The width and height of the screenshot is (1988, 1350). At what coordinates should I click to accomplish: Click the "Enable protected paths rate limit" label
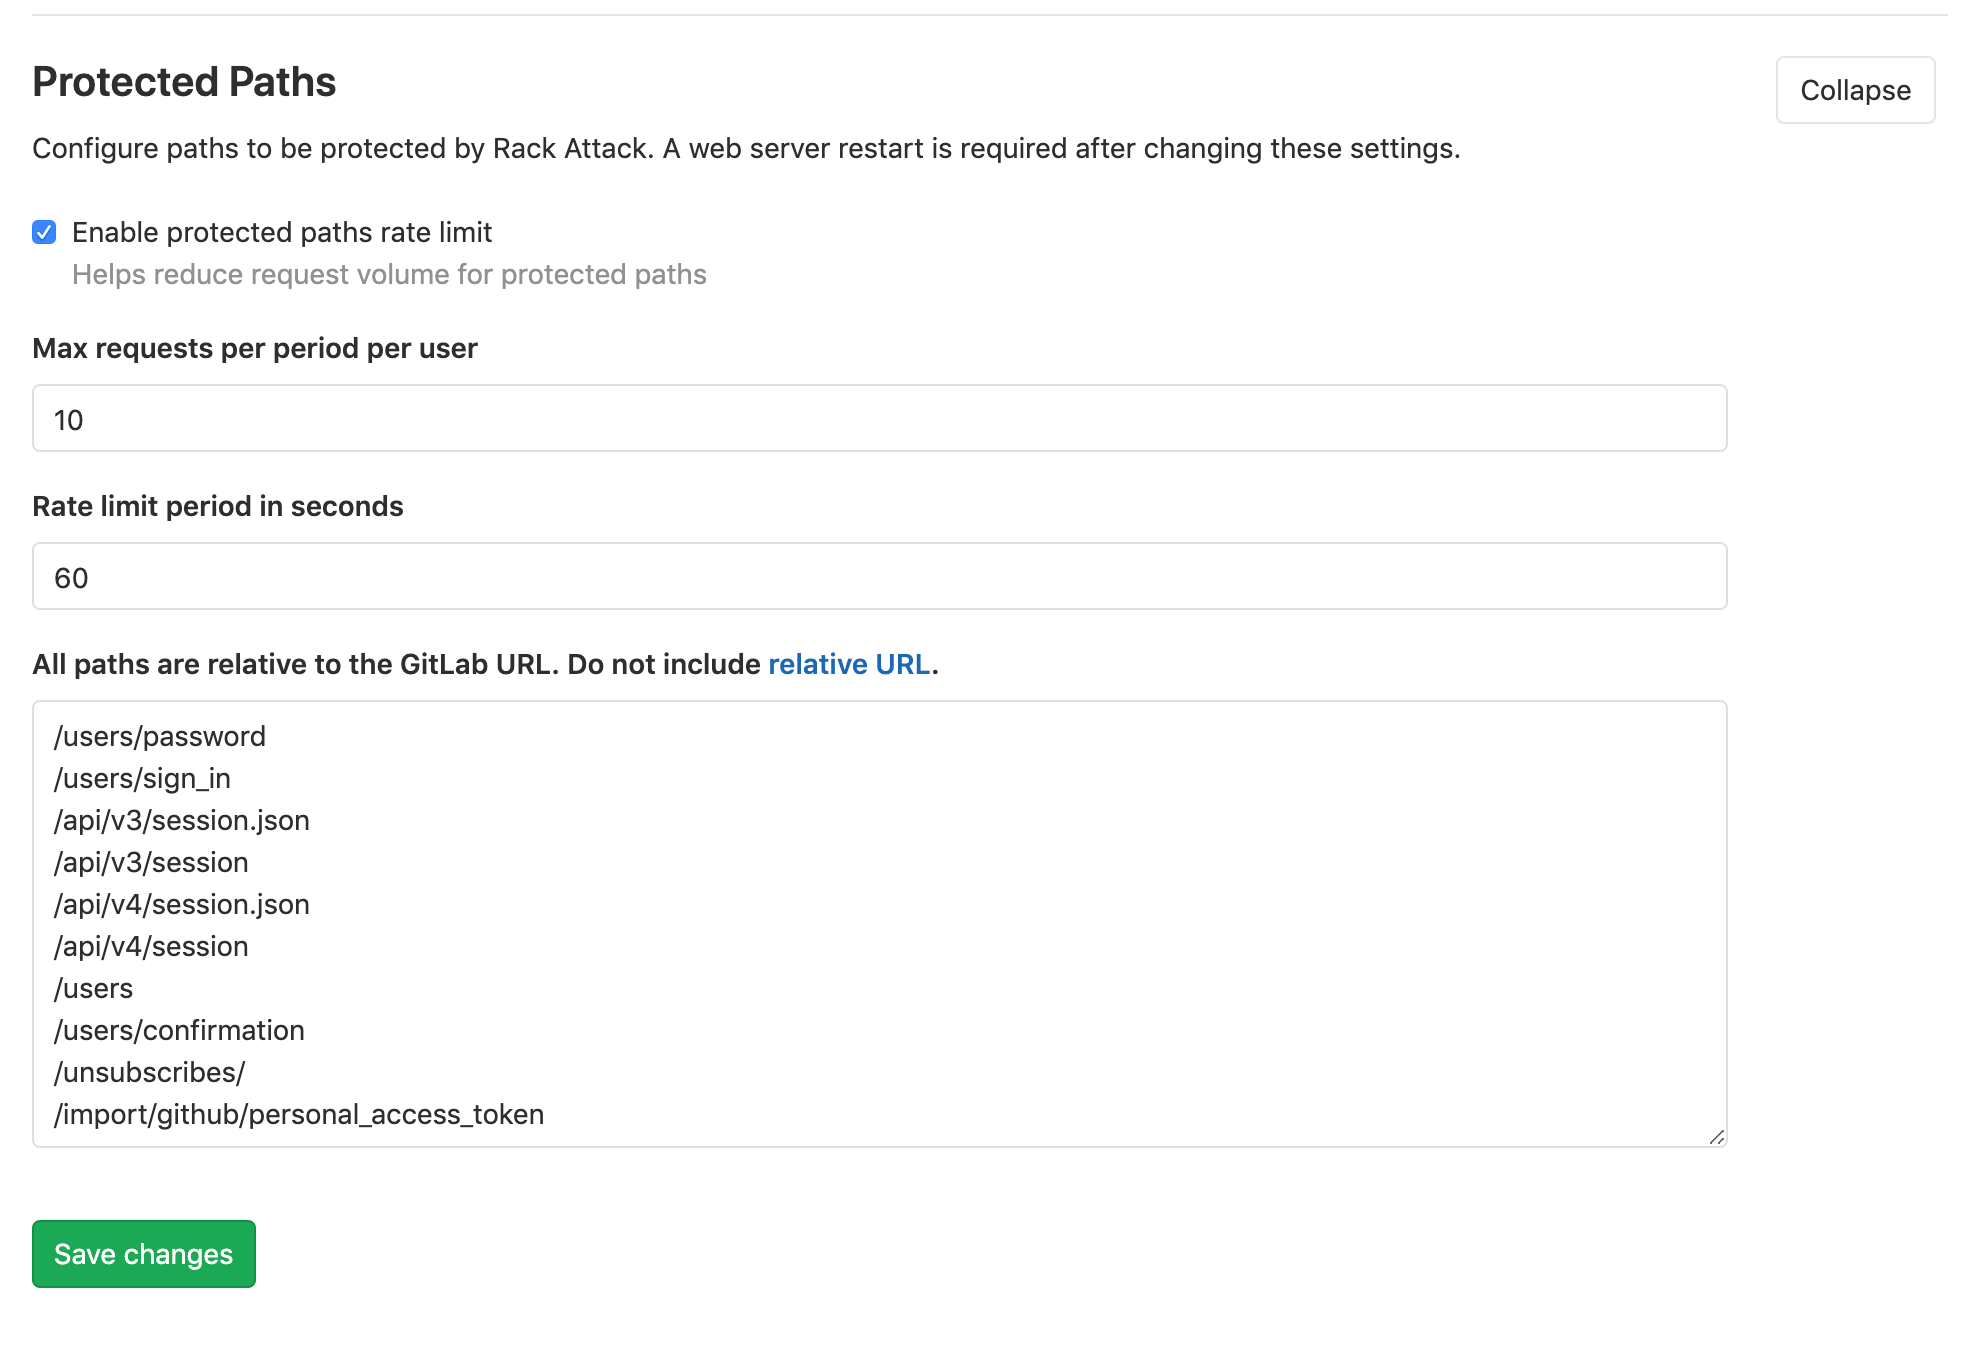[282, 232]
